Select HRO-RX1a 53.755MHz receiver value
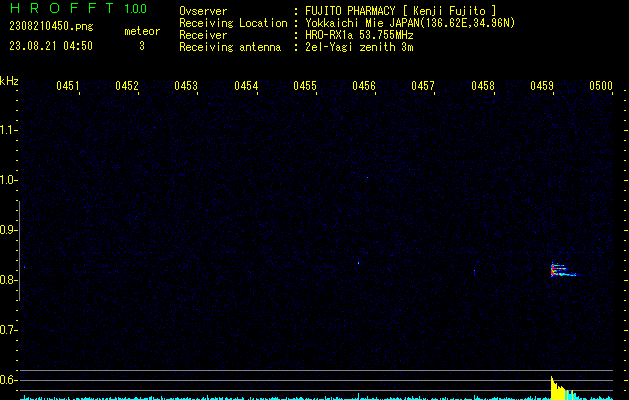The width and height of the screenshot is (629, 400). point(359,35)
